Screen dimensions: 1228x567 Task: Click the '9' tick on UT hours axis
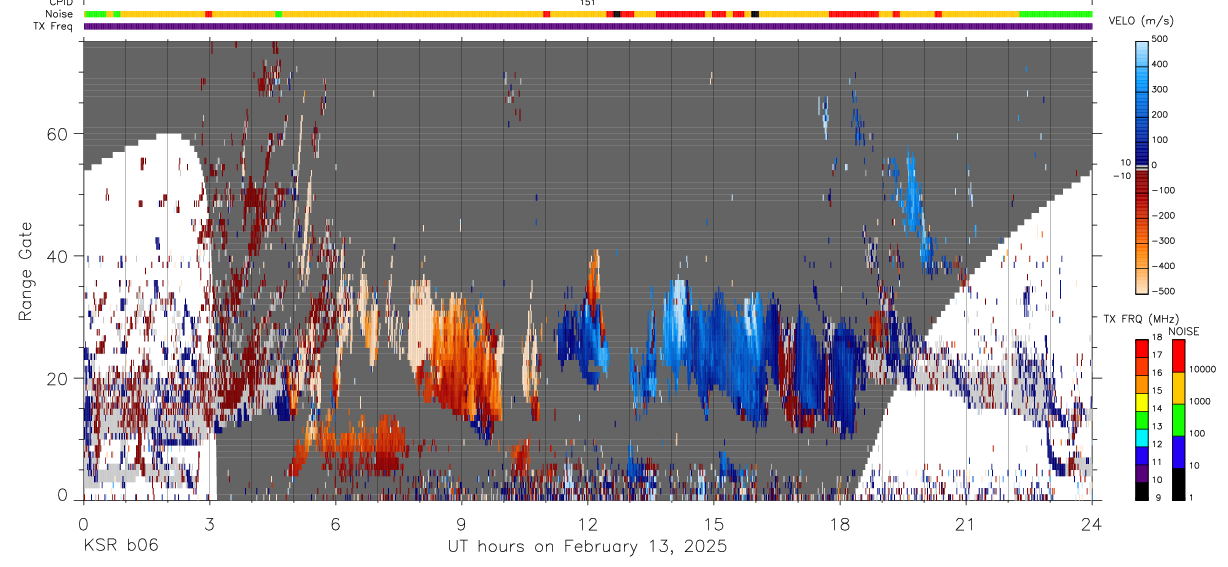click(x=462, y=525)
